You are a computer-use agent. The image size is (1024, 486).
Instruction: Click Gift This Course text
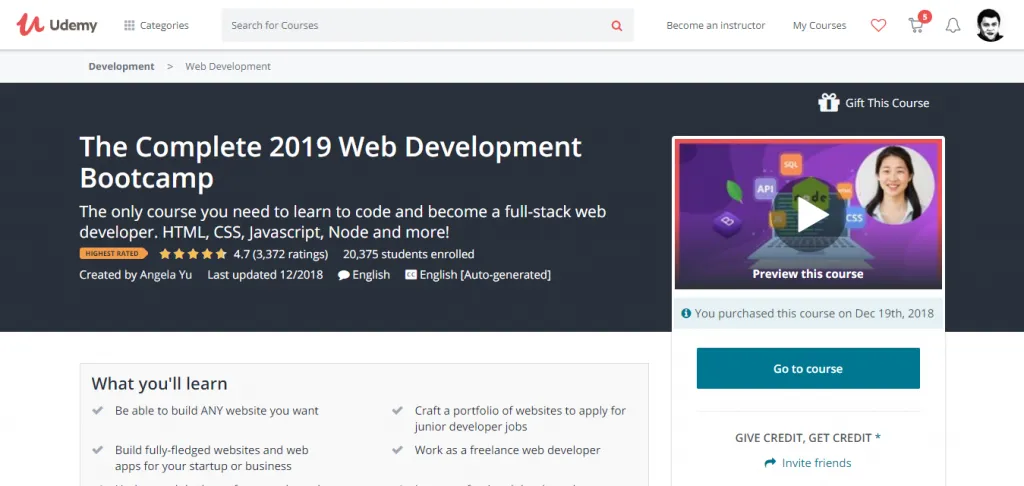(x=887, y=103)
